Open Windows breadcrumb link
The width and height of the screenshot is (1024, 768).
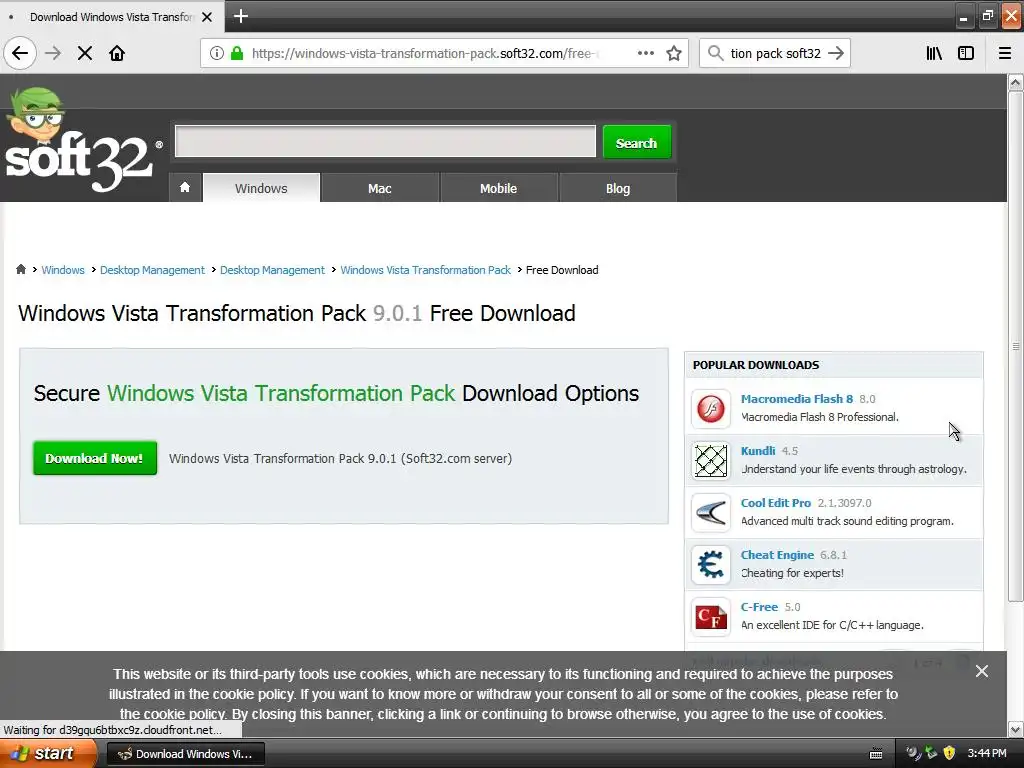(63, 270)
